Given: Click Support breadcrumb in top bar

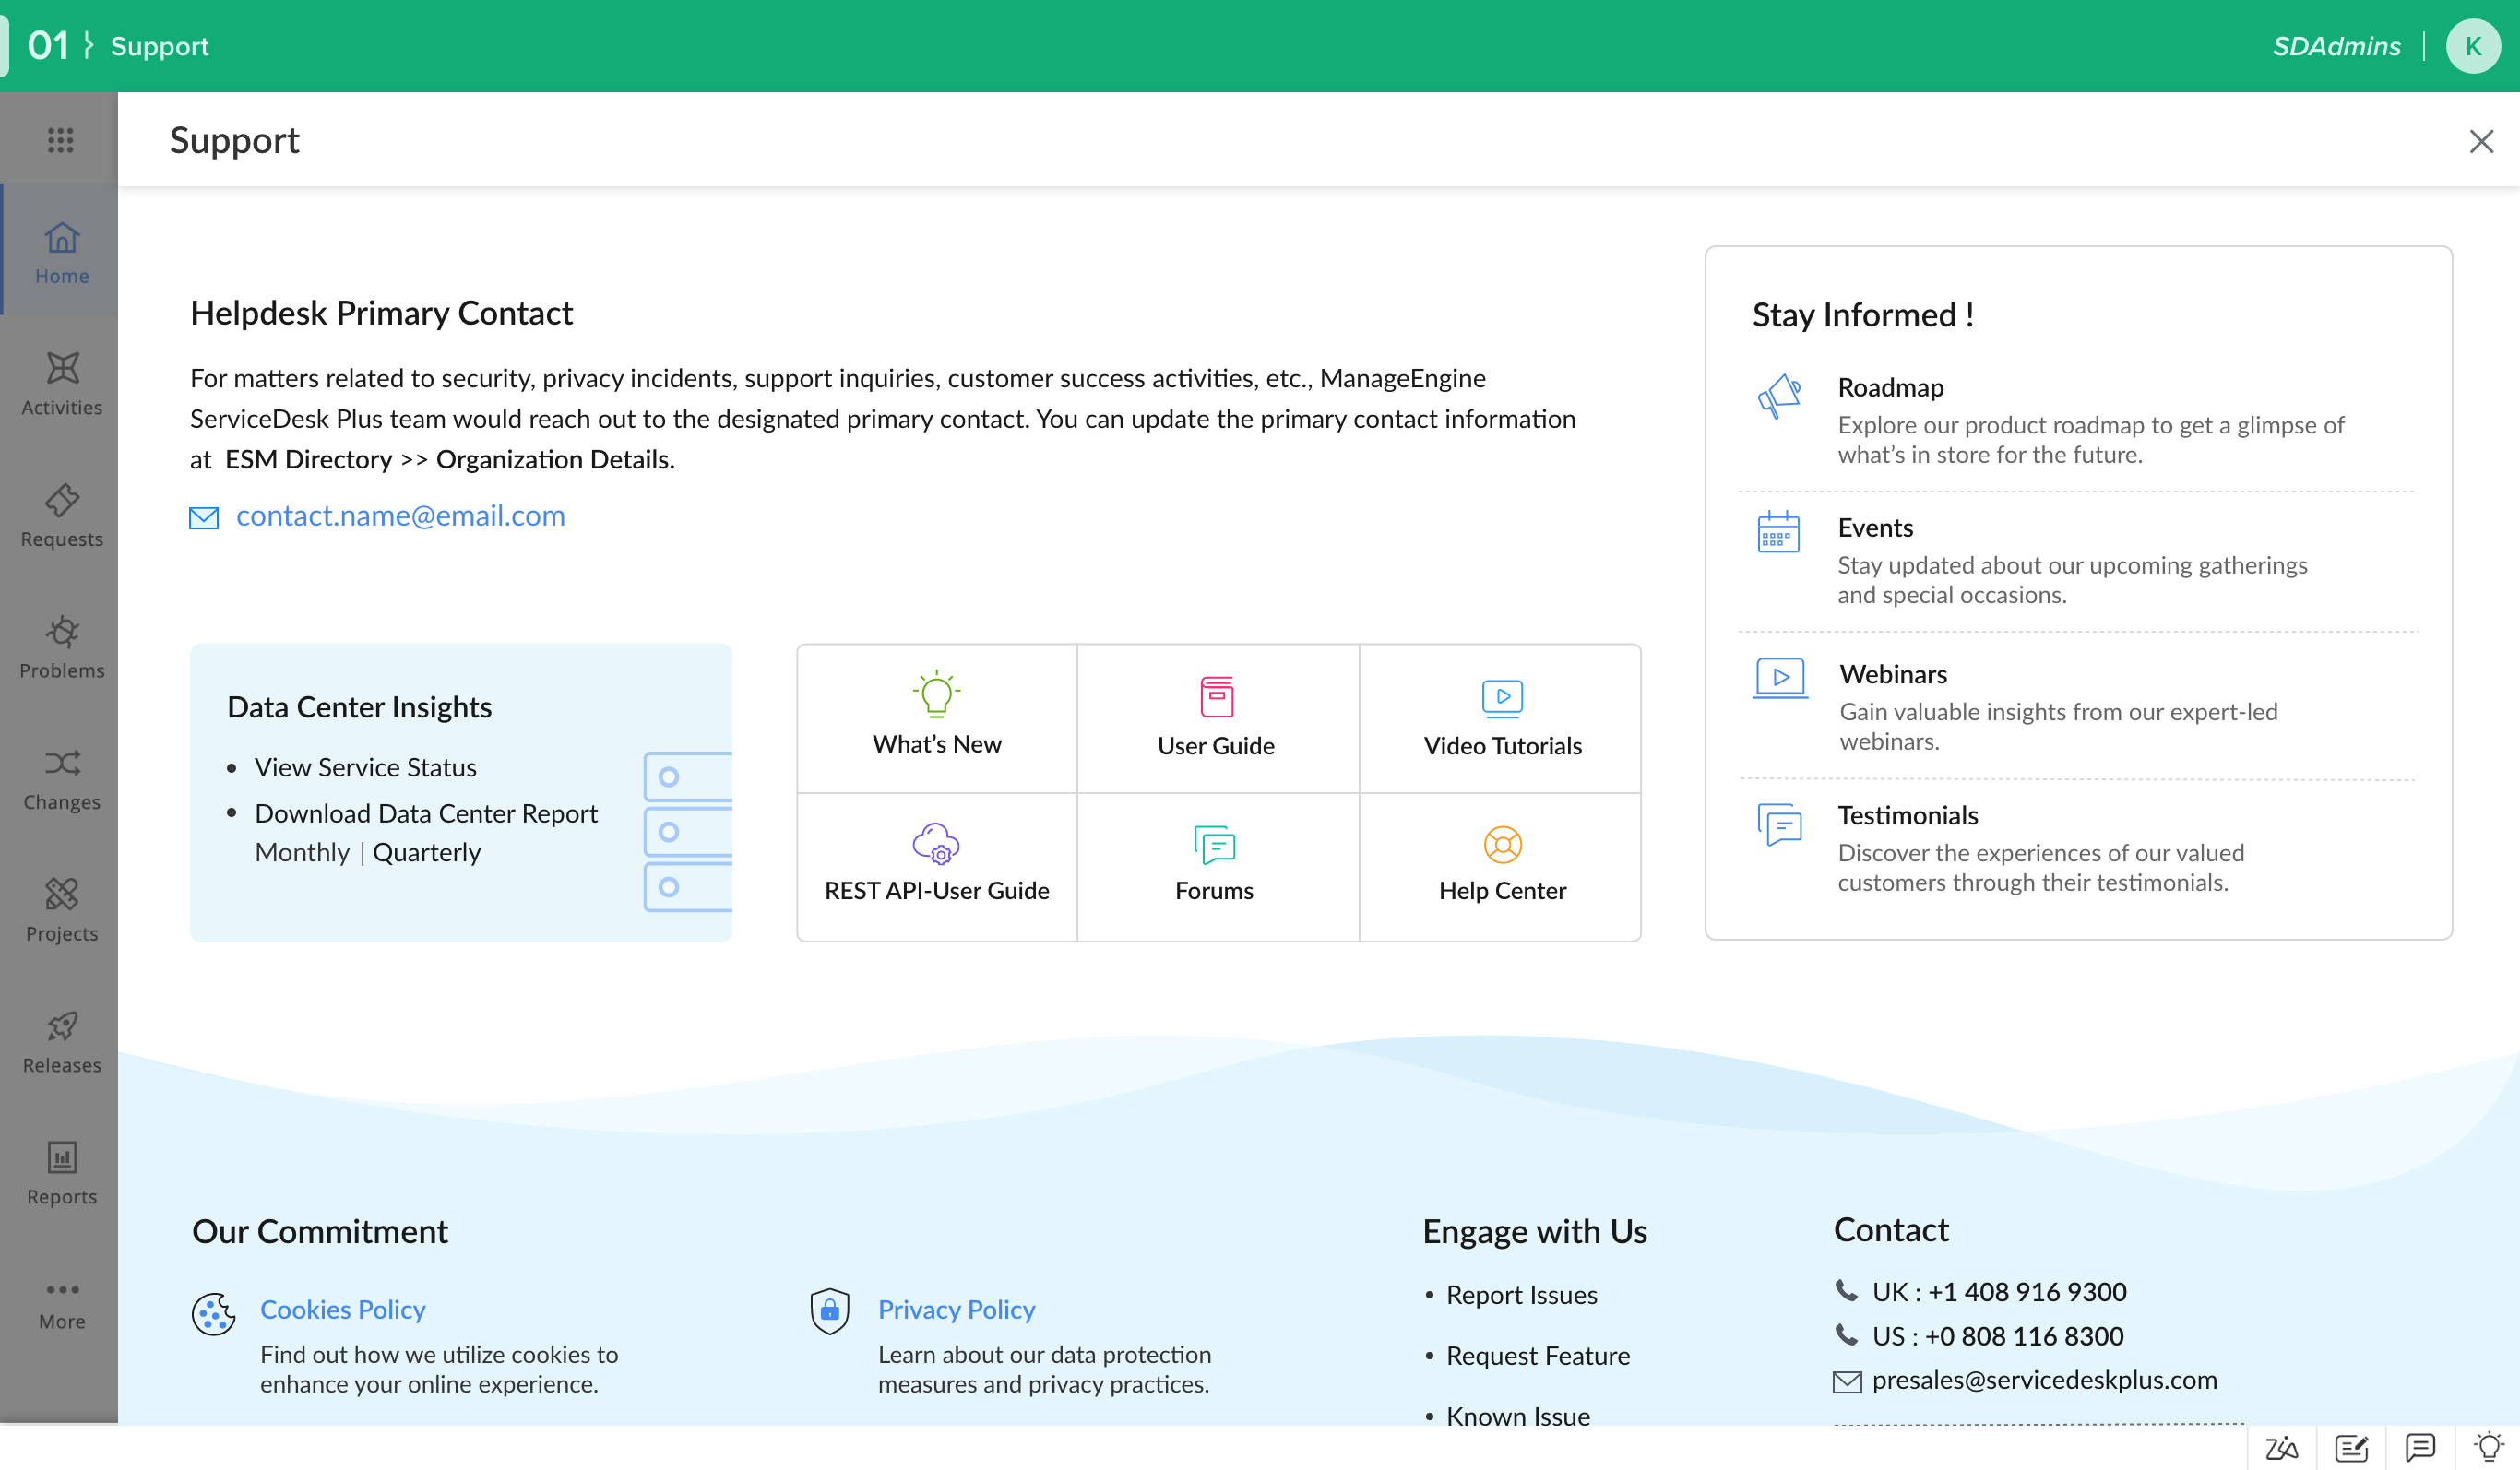Looking at the screenshot, I should point(159,46).
